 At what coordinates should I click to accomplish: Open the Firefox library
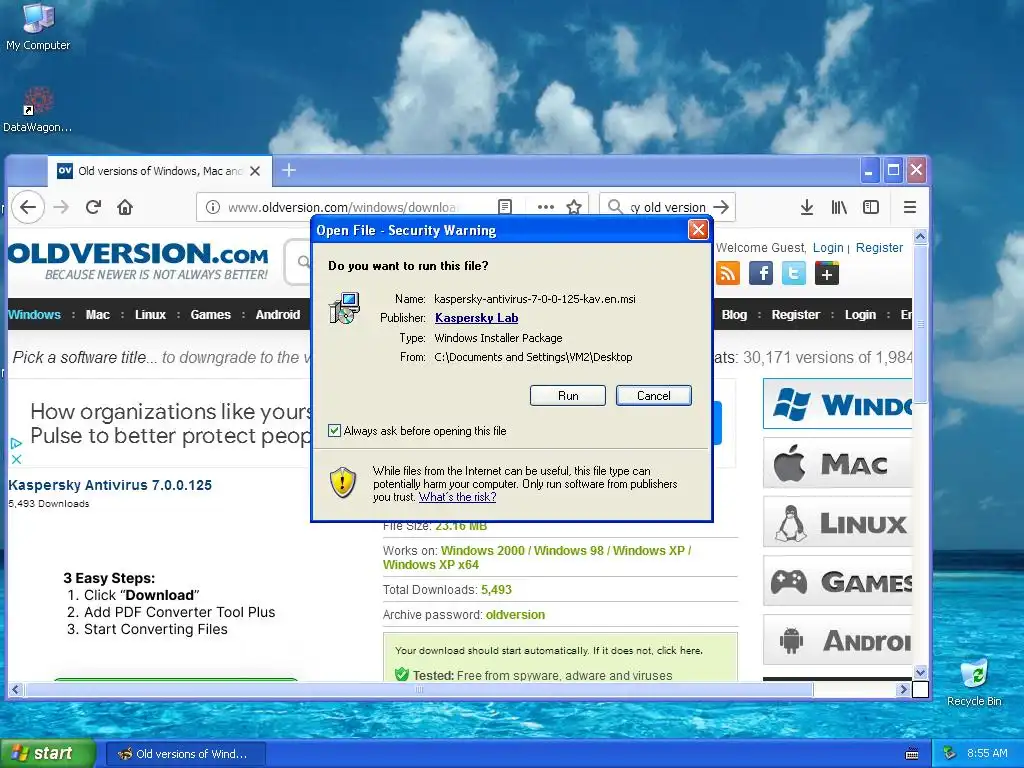(x=839, y=207)
